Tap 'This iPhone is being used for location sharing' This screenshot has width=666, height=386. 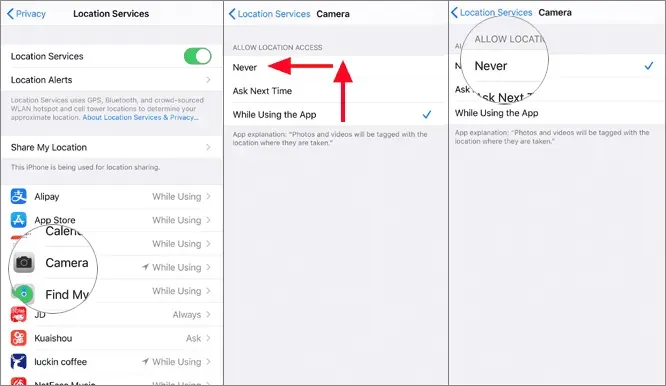click(85, 167)
